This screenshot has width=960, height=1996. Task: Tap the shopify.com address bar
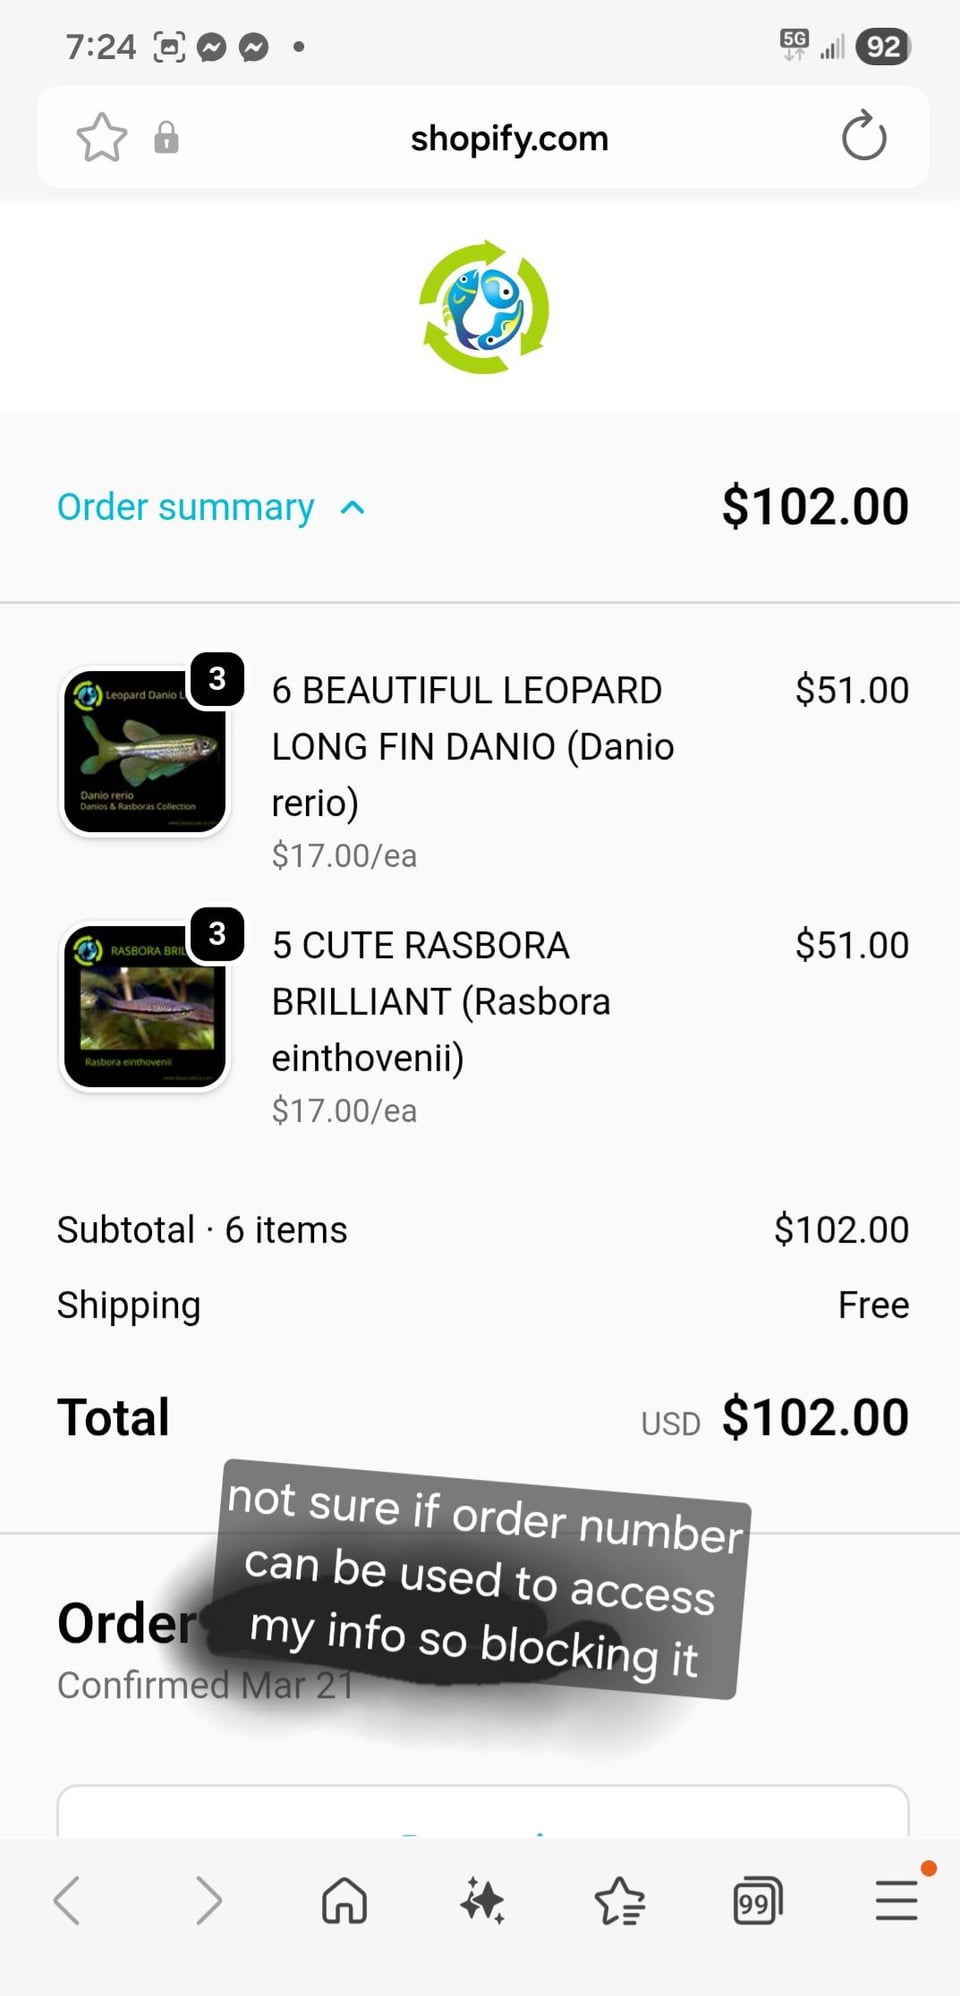pos(509,138)
